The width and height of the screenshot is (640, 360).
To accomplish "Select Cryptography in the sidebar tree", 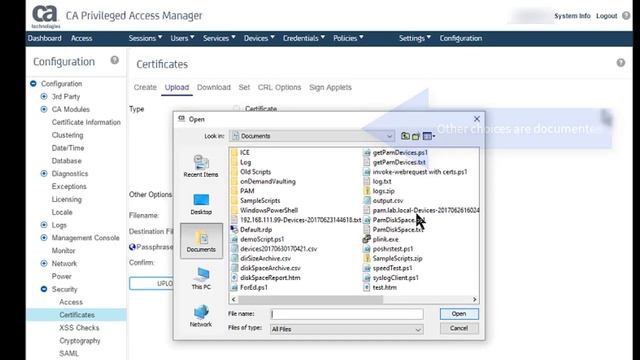I will (x=80, y=340).
